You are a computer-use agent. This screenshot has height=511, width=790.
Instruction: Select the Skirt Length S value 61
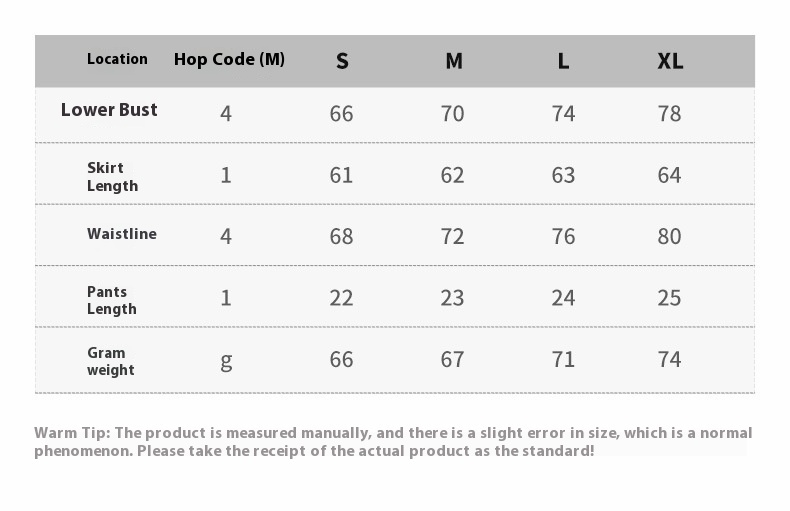pyautogui.click(x=341, y=175)
